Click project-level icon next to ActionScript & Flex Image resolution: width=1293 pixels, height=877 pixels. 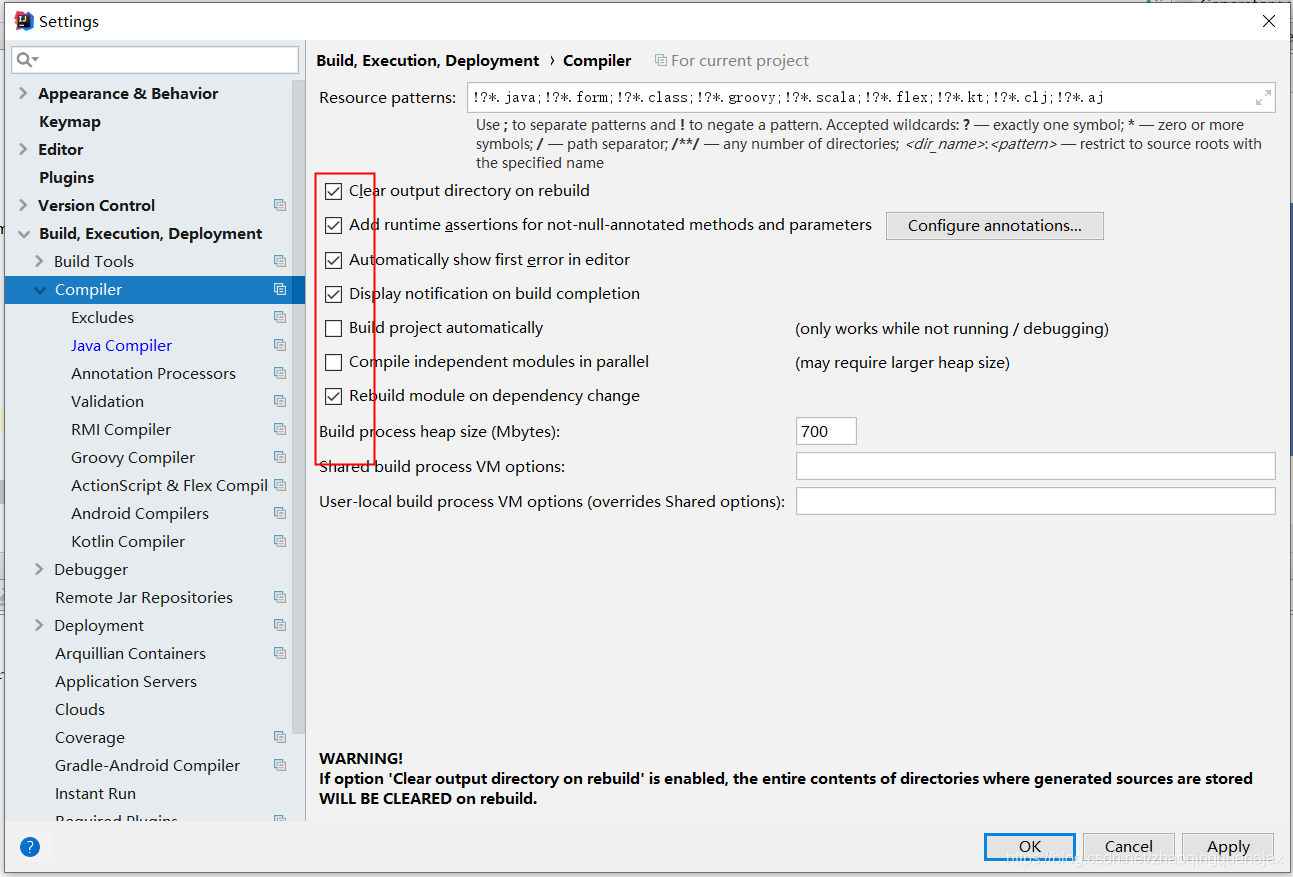(x=280, y=485)
